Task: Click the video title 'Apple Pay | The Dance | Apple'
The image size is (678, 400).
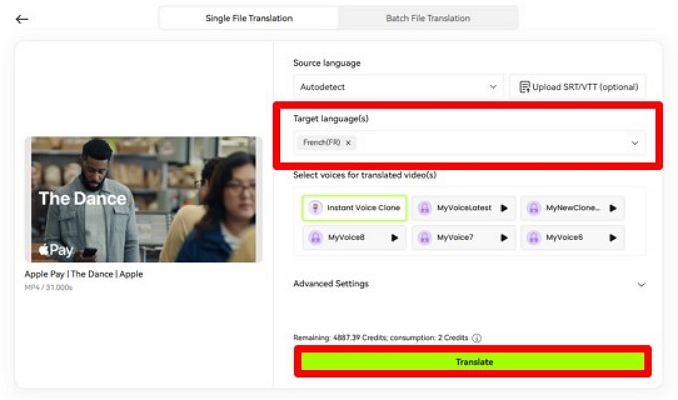Action: coord(83,274)
